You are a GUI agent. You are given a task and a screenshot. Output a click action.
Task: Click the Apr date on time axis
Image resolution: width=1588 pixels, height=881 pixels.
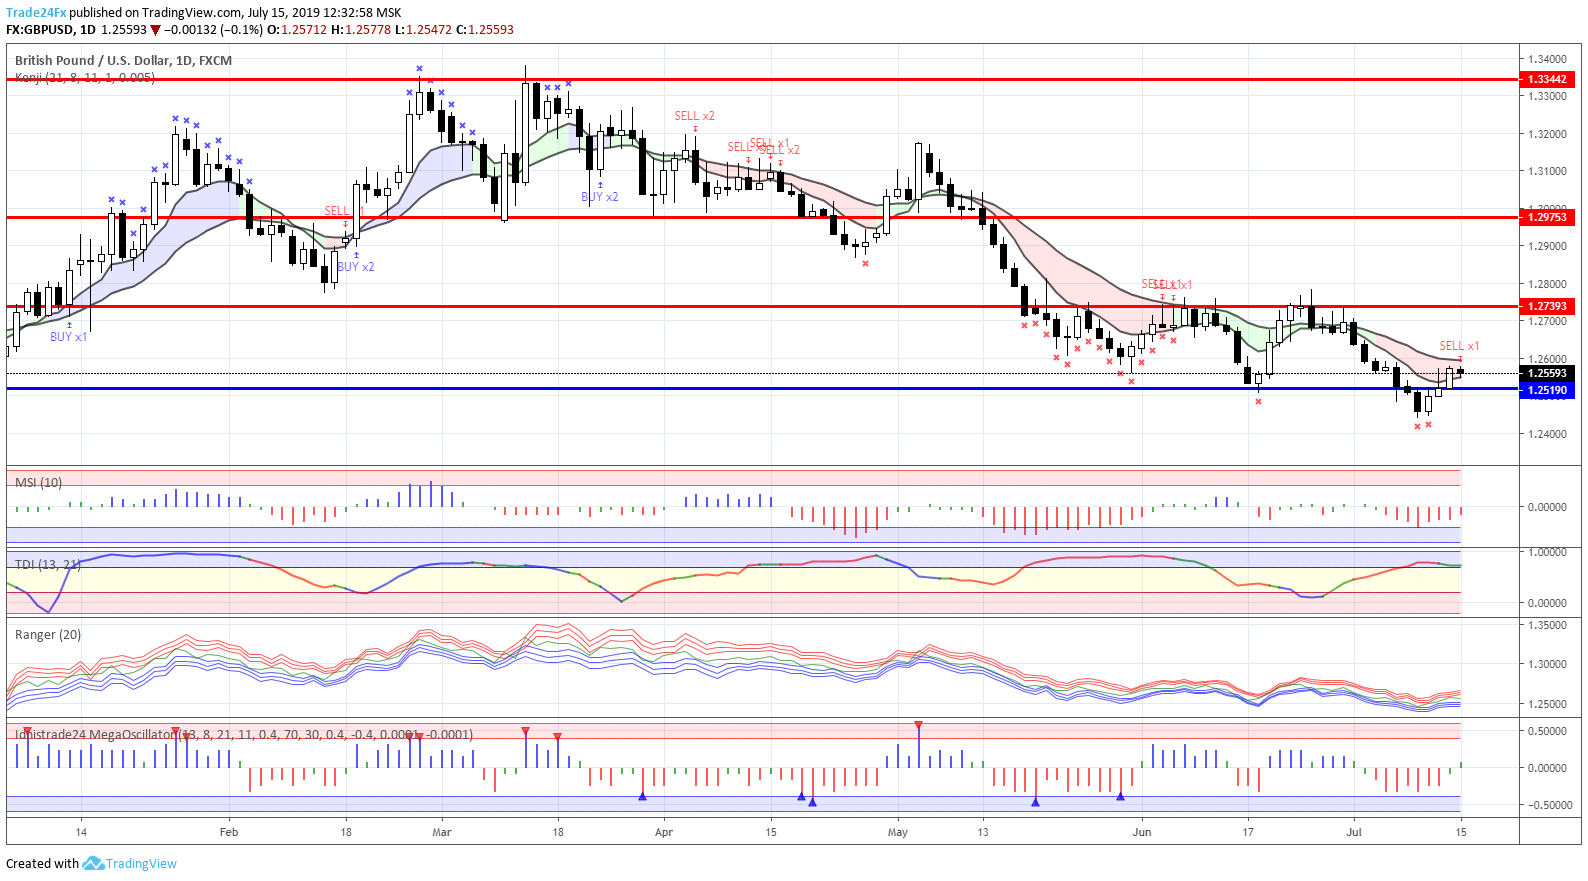pyautogui.click(x=664, y=832)
